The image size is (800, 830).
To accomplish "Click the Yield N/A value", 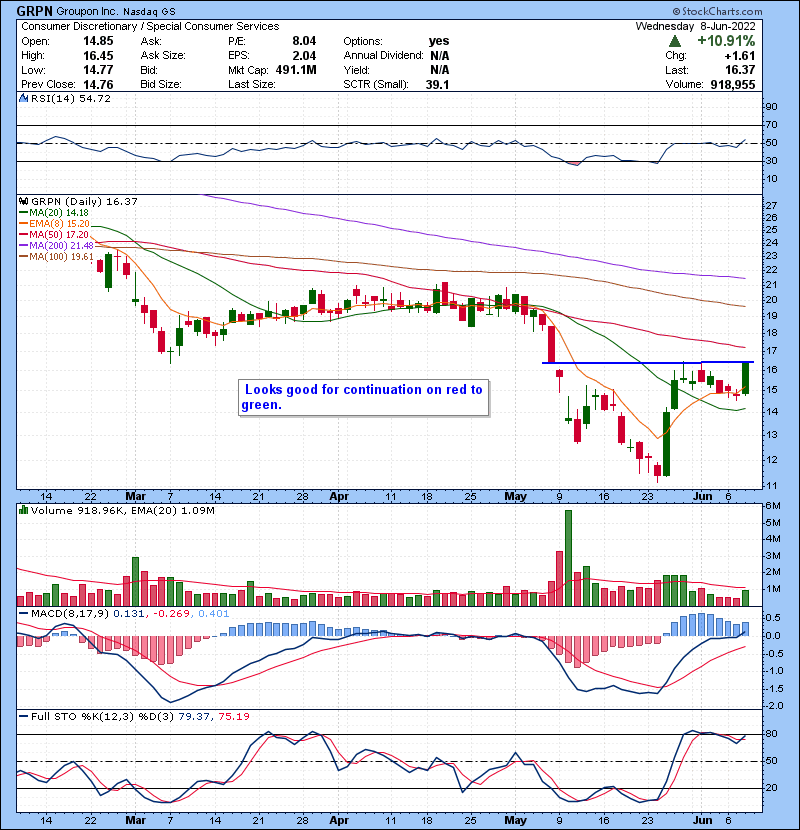I will coord(439,70).
